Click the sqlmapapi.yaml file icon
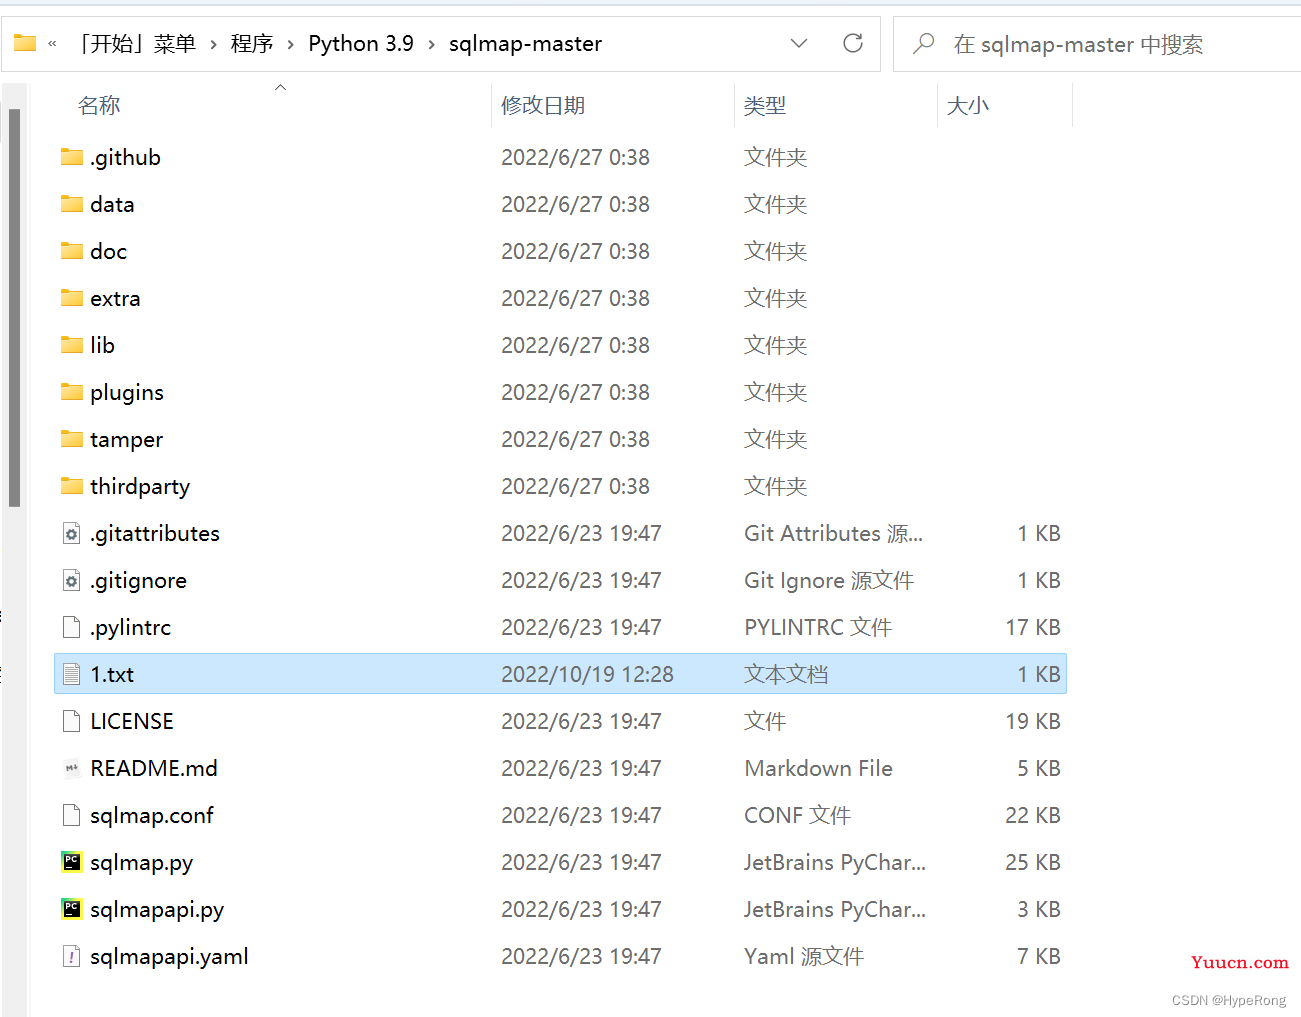The image size is (1301, 1017). pos(72,956)
